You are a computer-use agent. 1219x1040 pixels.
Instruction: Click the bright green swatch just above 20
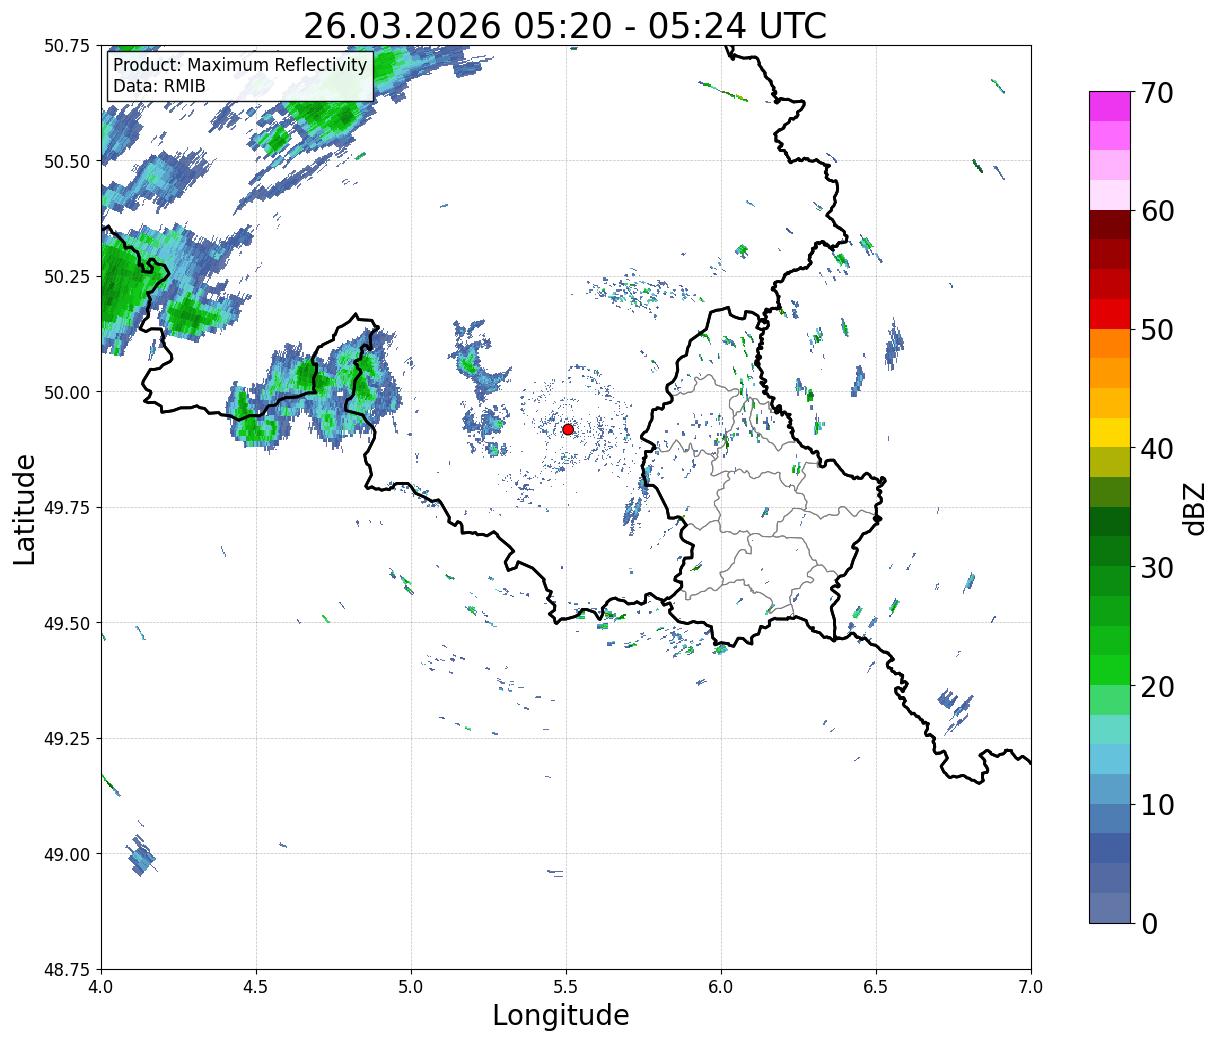pyautogui.click(x=1110, y=670)
